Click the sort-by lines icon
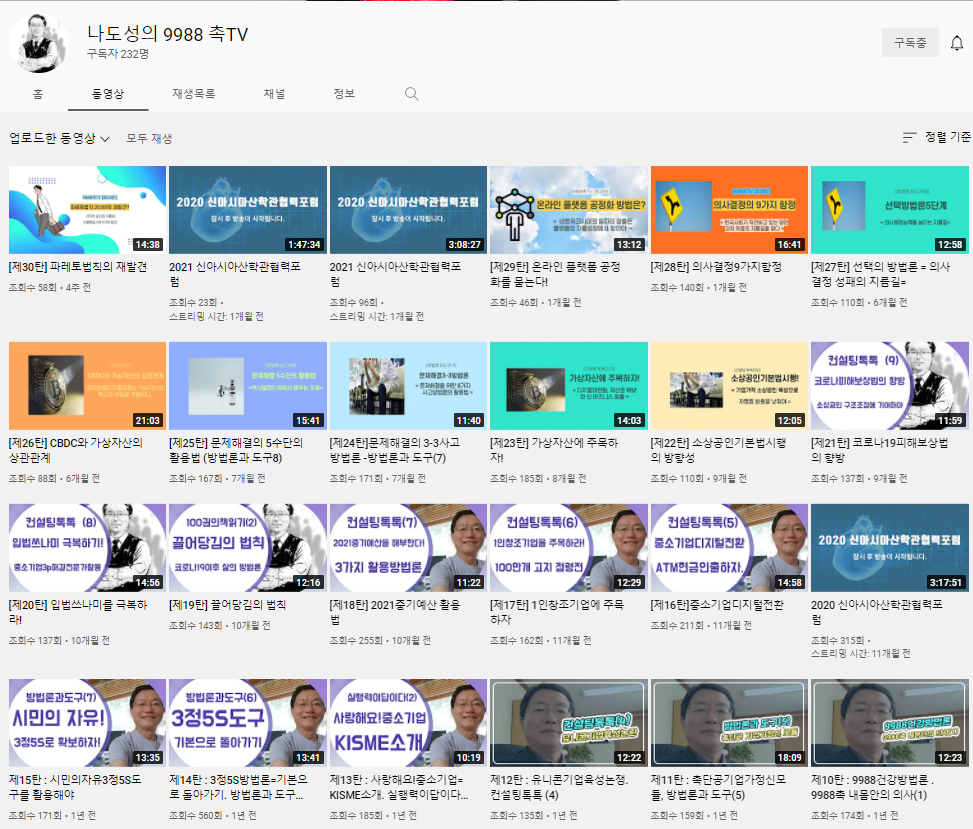The height and width of the screenshot is (829, 973). (x=909, y=137)
